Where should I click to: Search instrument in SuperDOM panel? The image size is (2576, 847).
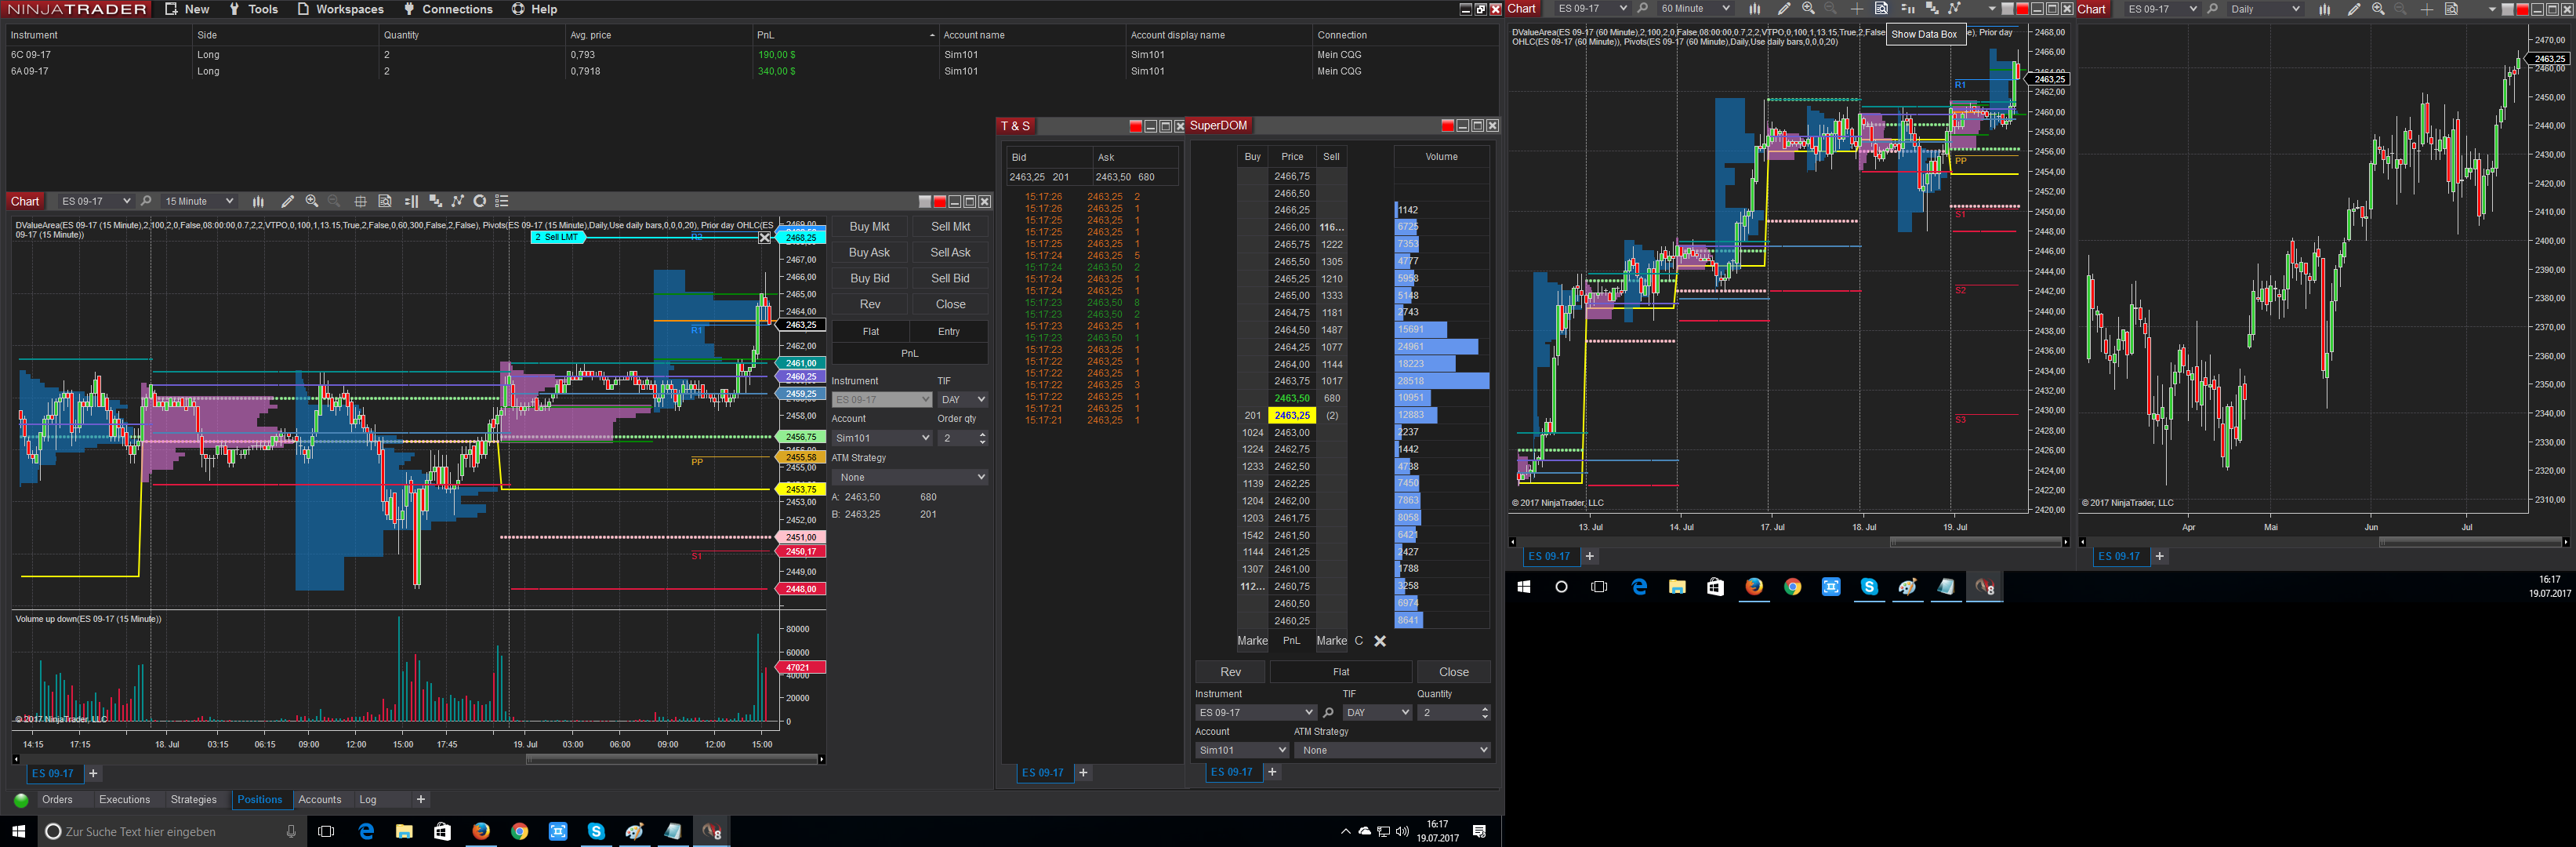click(x=1328, y=713)
